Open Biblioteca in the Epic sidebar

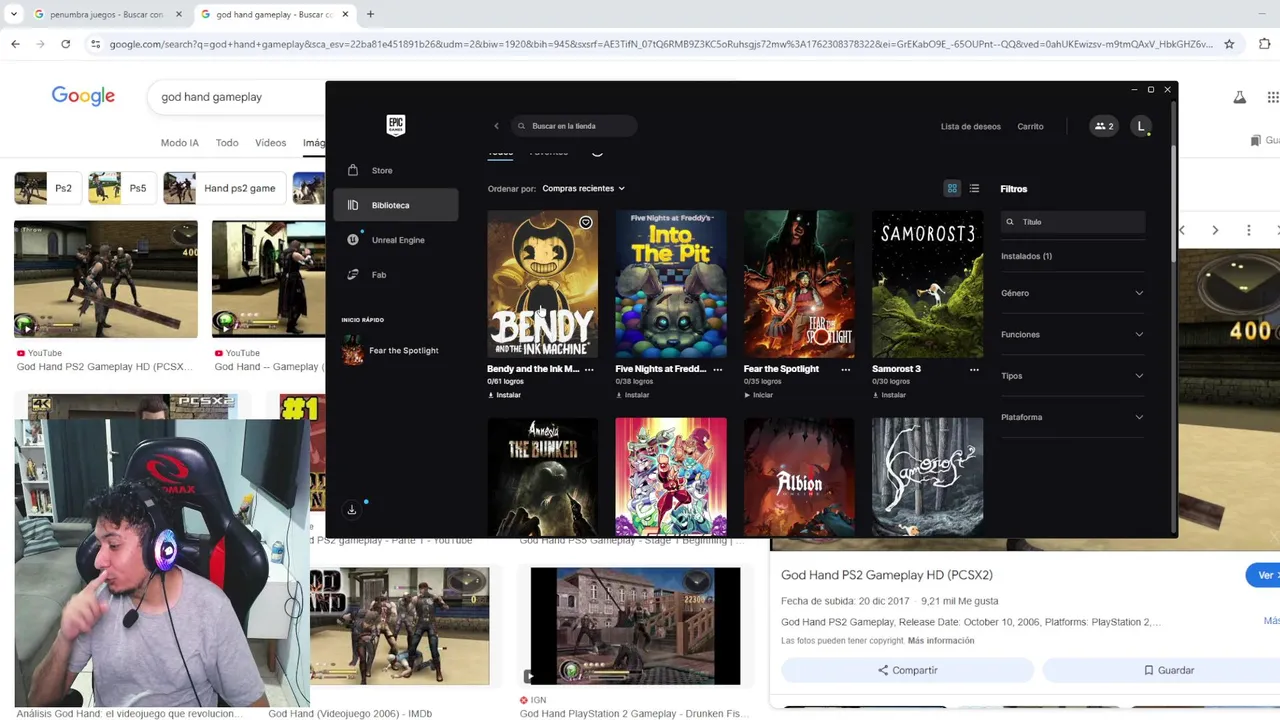pyautogui.click(x=396, y=205)
